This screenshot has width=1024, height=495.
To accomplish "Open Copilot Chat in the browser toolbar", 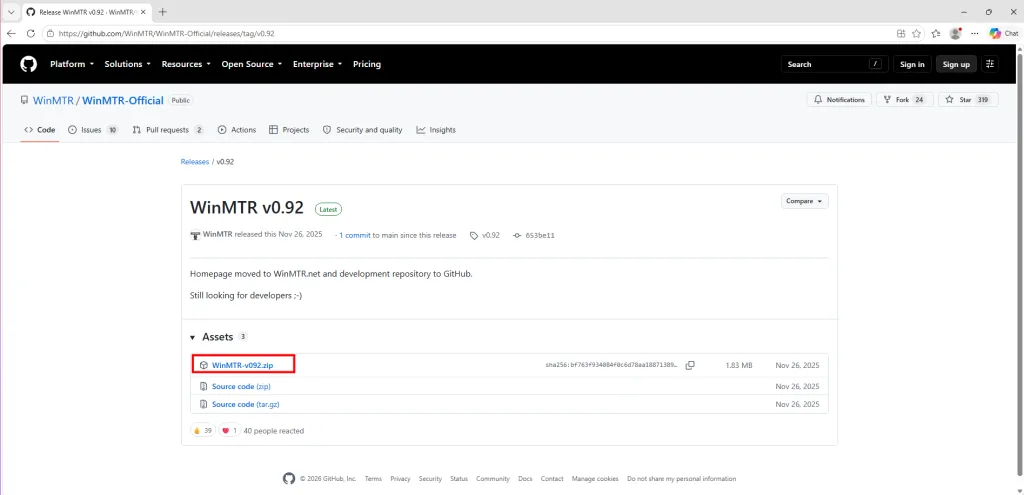I will coord(1003,33).
